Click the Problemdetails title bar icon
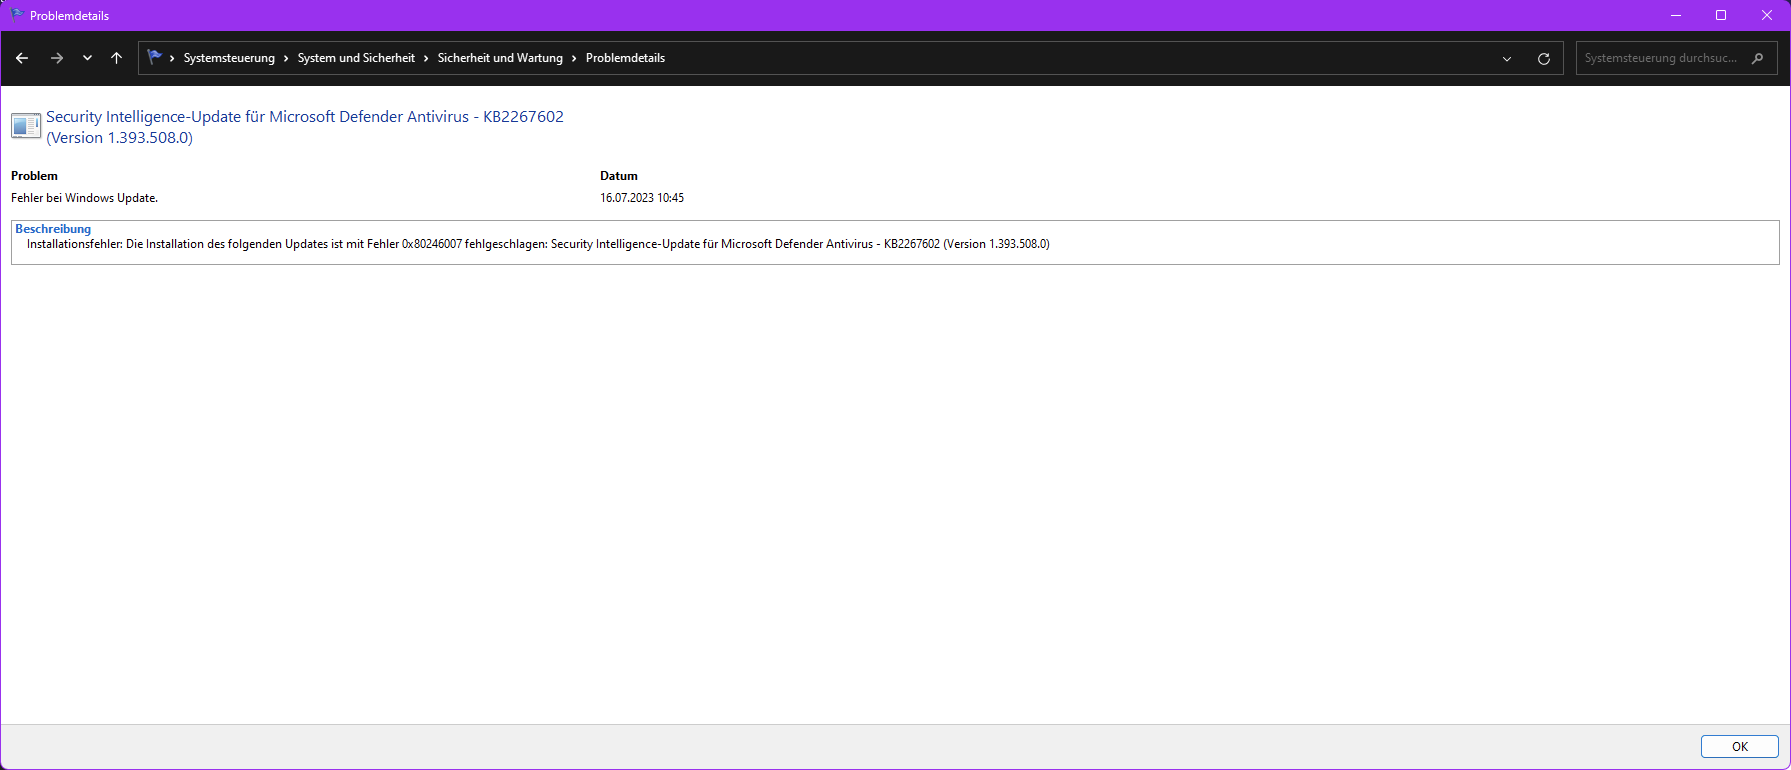This screenshot has height=770, width=1791. (x=16, y=15)
